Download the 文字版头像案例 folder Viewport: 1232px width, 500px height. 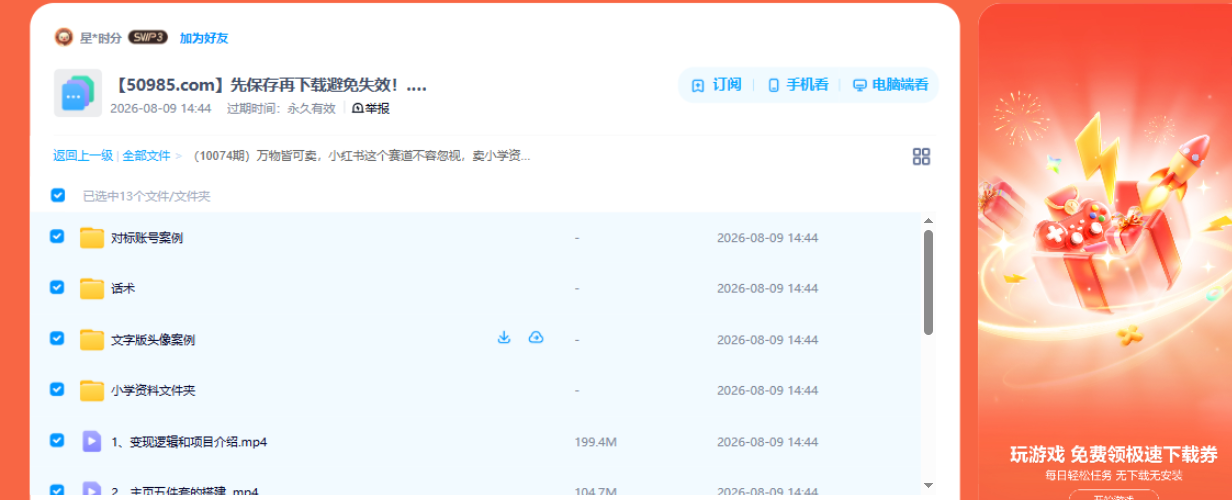pyautogui.click(x=504, y=338)
